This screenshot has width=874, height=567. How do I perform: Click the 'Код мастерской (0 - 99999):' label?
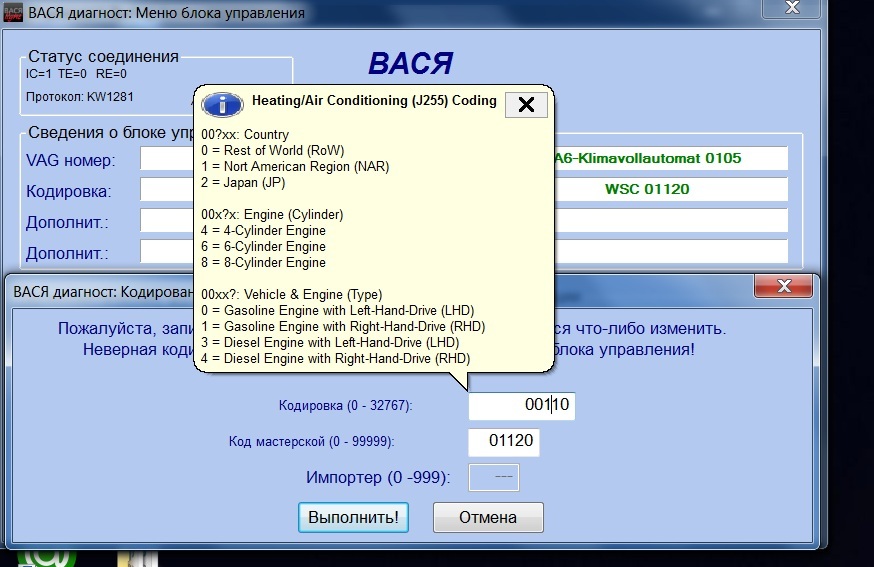click(x=311, y=442)
